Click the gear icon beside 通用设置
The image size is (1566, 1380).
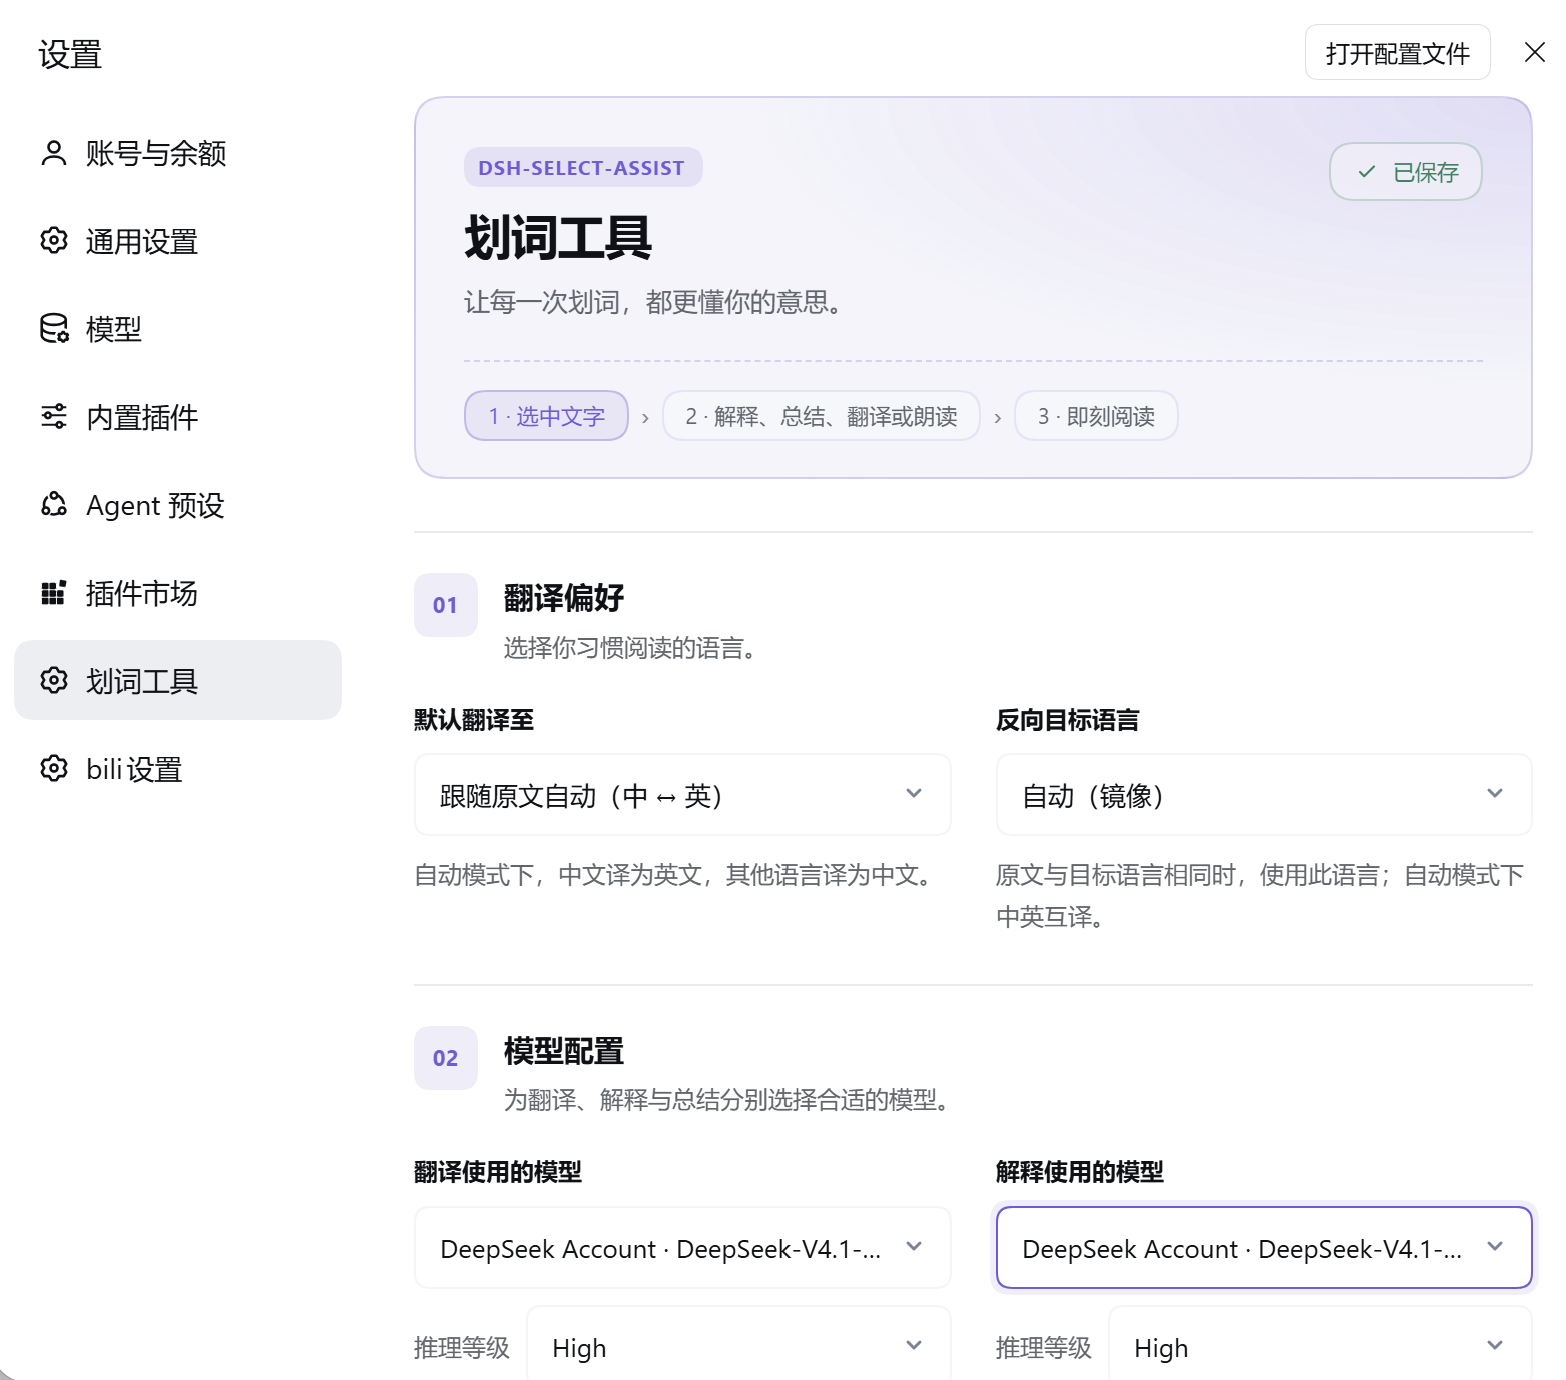pos(54,241)
